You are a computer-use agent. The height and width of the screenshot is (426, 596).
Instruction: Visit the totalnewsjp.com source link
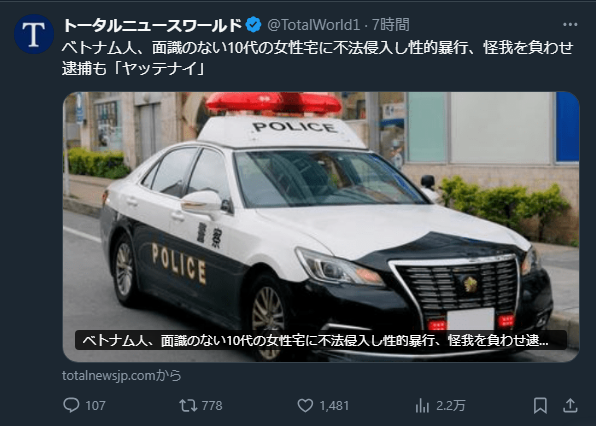coord(122,375)
